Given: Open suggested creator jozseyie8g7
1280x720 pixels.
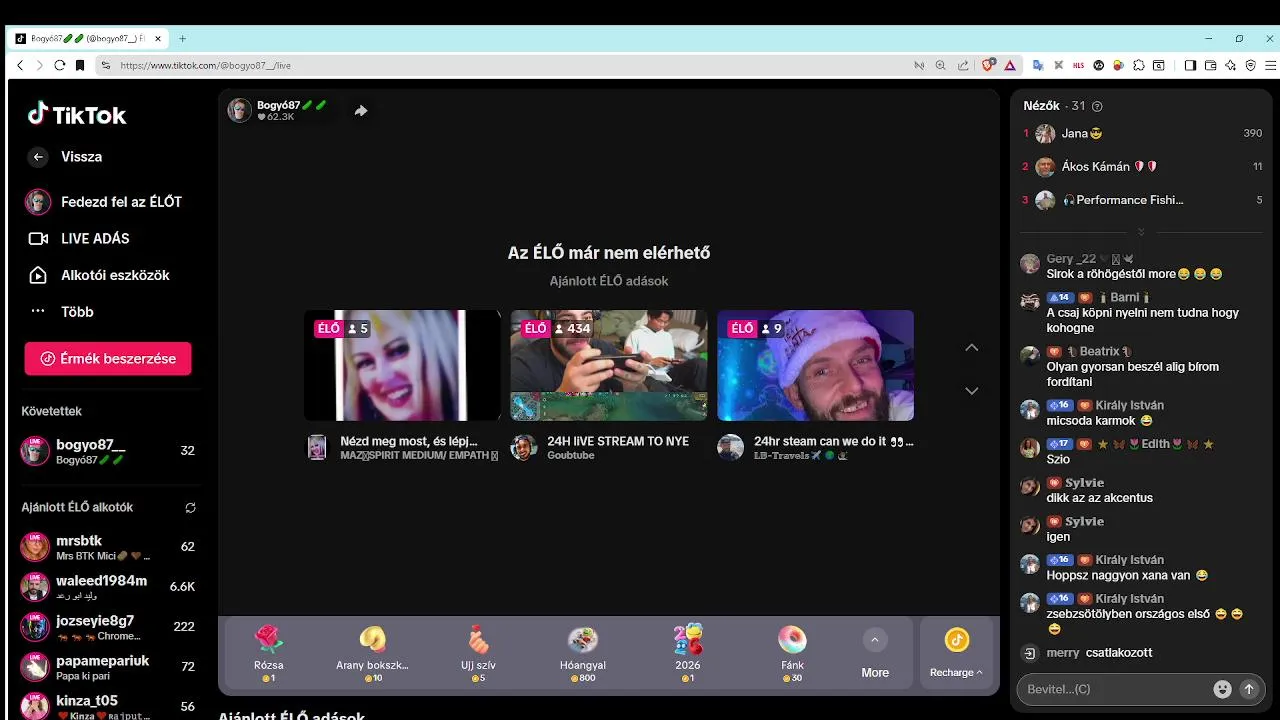Looking at the screenshot, I should pos(108,627).
